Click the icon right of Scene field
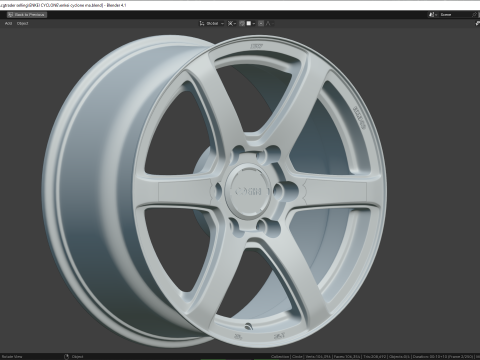 [x=474, y=15]
